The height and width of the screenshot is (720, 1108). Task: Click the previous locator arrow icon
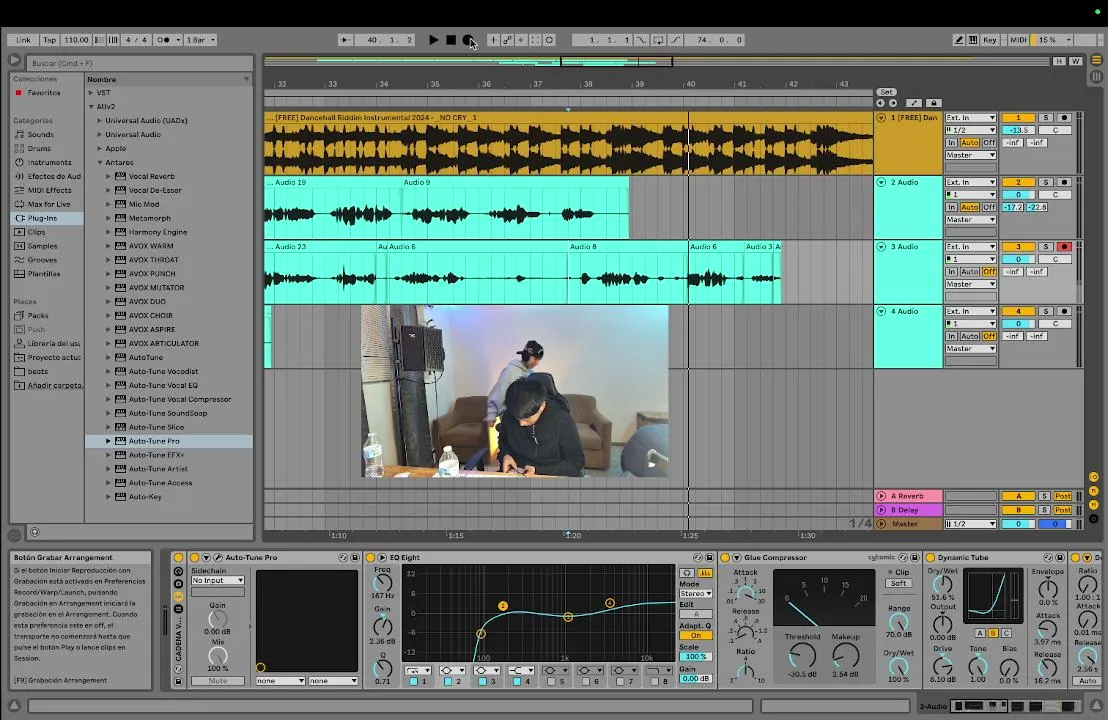coord(880,103)
